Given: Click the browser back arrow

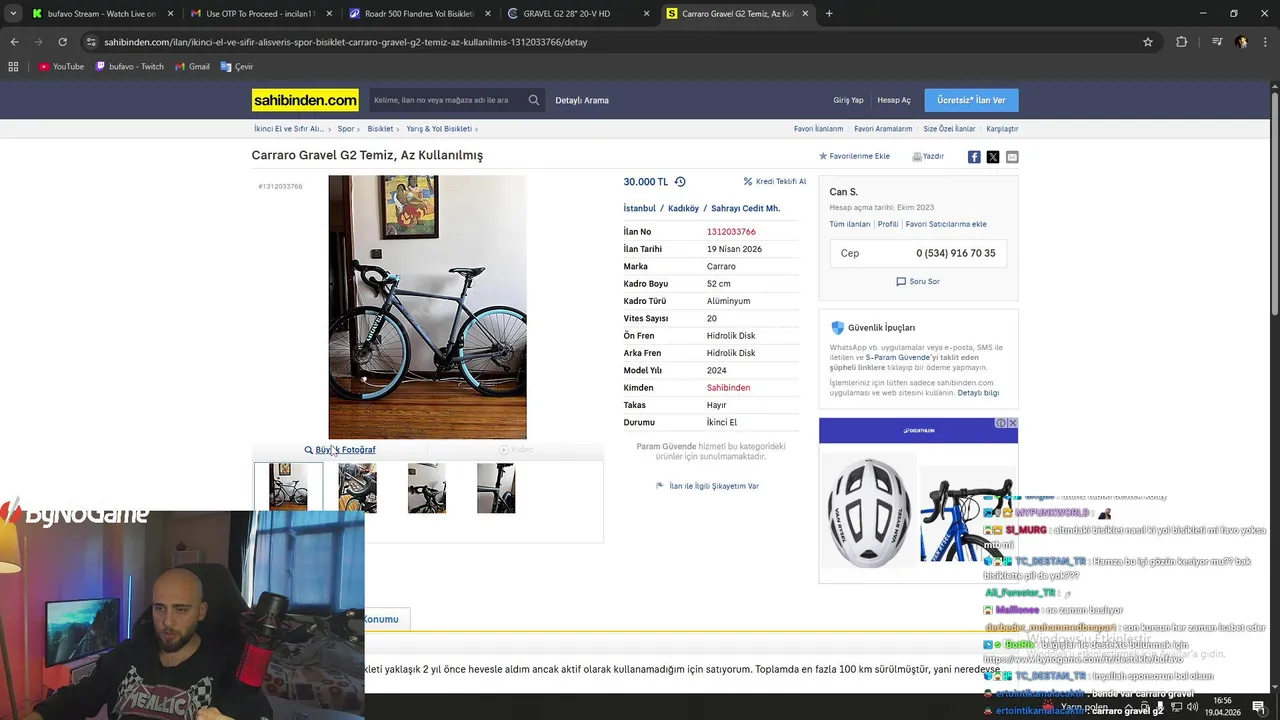Looking at the screenshot, I should point(14,42).
